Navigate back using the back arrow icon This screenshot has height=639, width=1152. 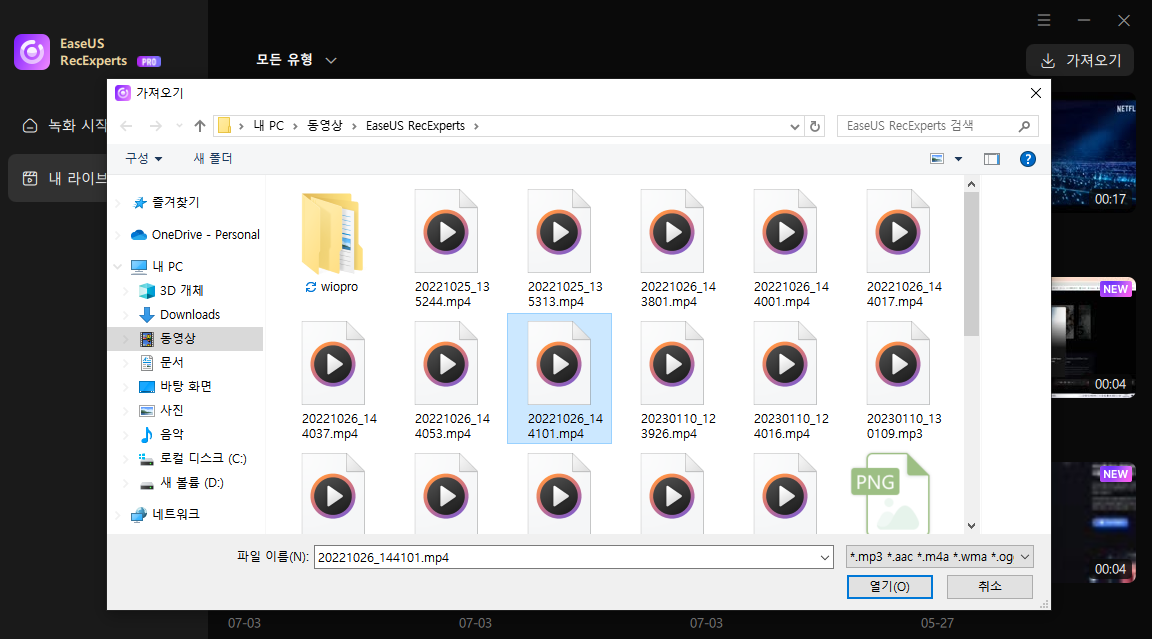point(126,125)
